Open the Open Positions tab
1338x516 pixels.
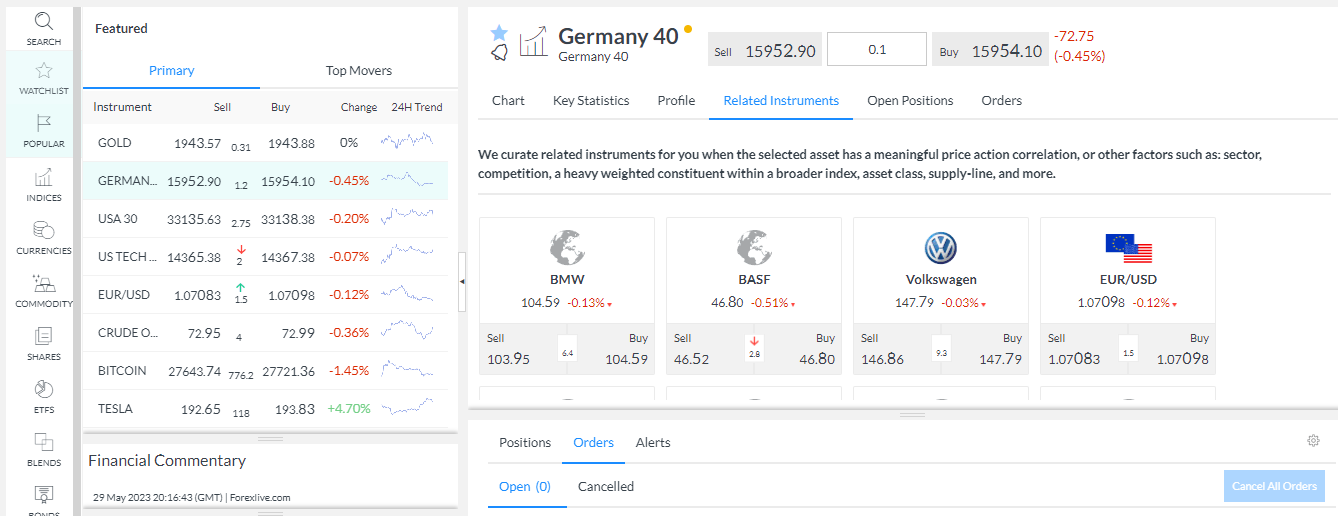click(x=910, y=101)
